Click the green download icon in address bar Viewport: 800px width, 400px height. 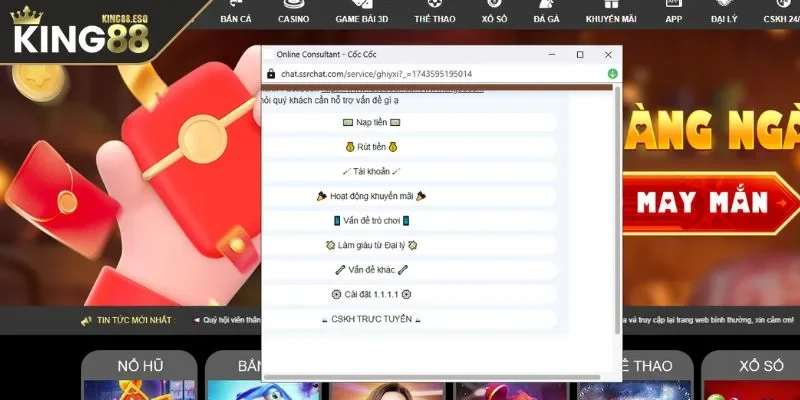pyautogui.click(x=613, y=74)
